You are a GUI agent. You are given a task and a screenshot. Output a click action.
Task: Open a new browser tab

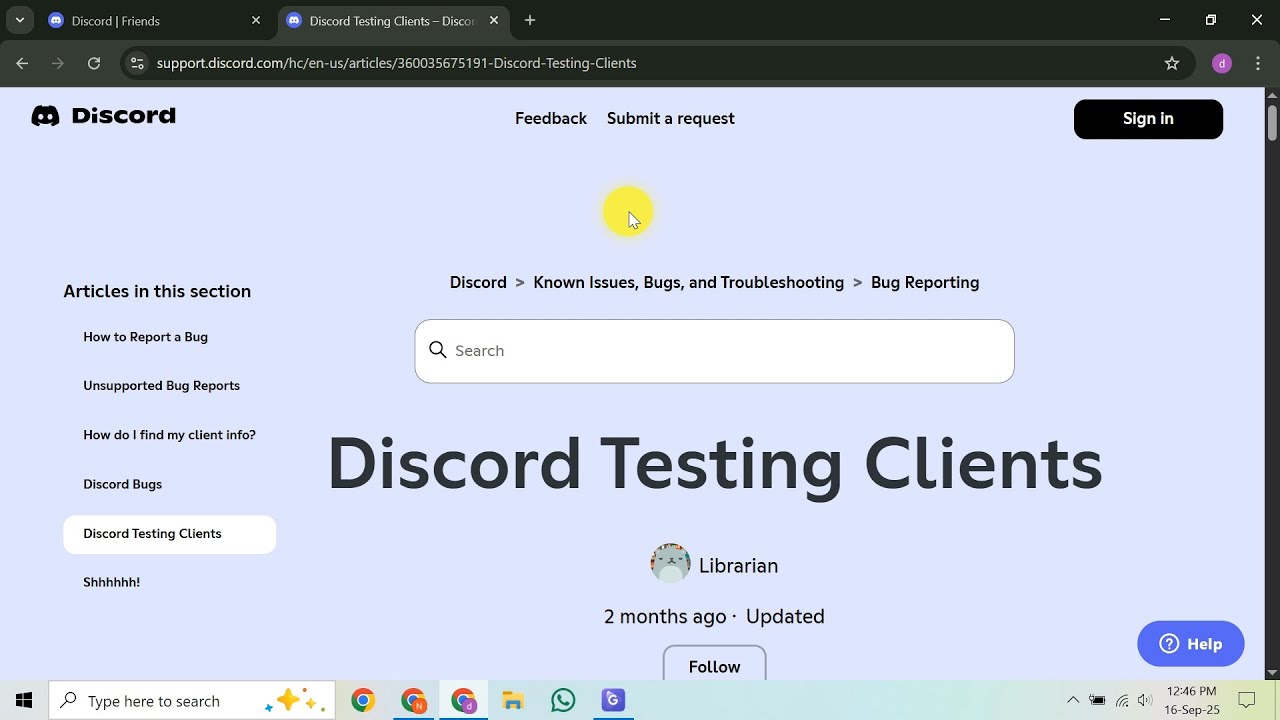pyautogui.click(x=530, y=21)
